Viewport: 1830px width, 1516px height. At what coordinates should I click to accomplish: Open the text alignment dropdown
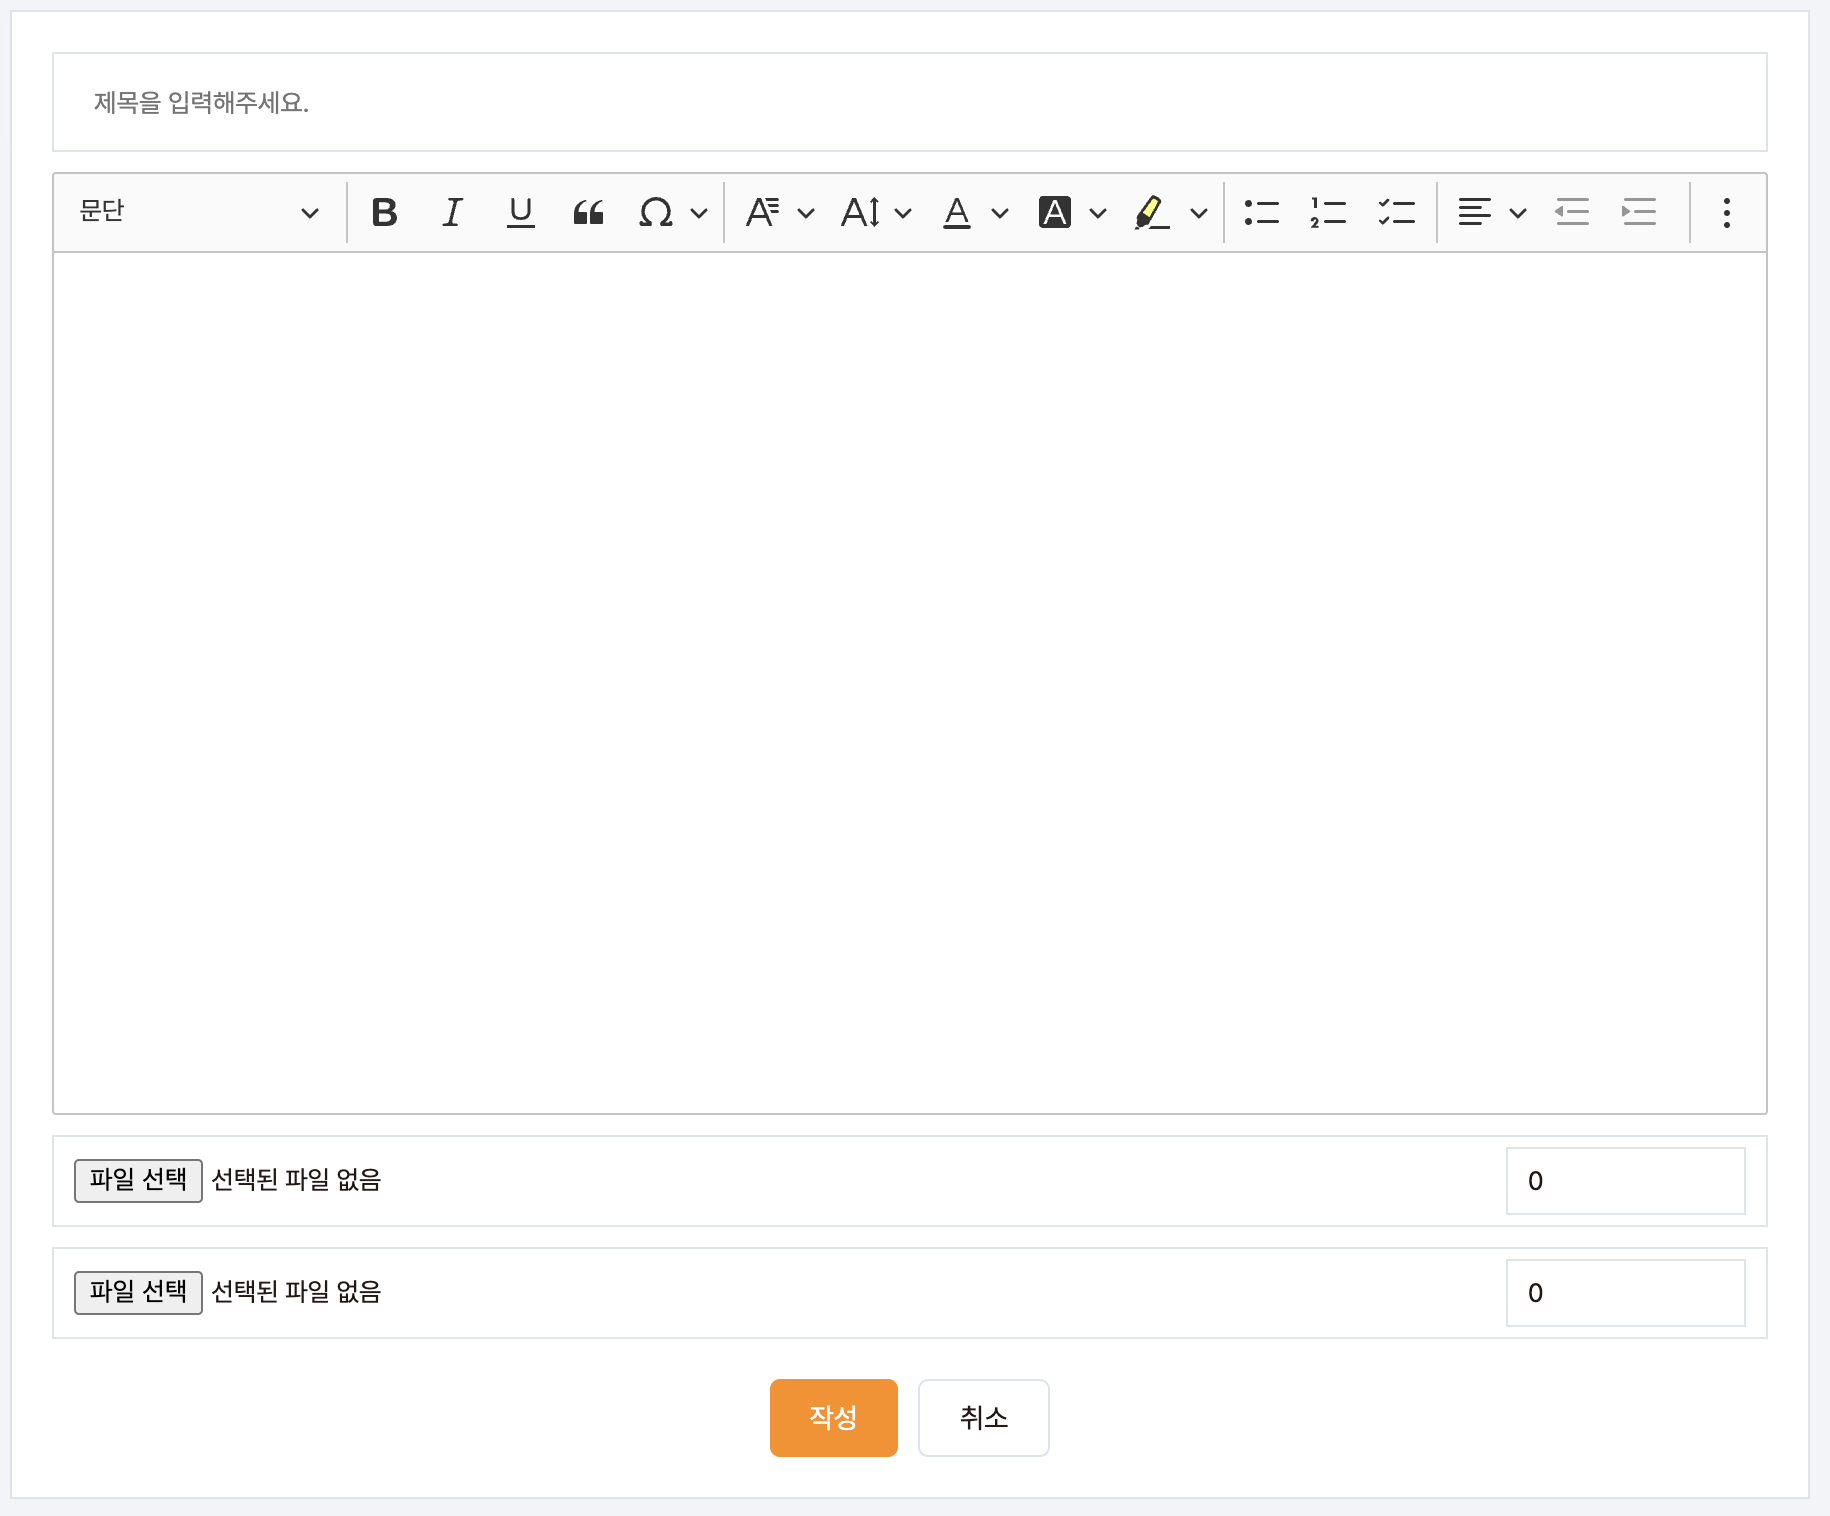(1491, 212)
